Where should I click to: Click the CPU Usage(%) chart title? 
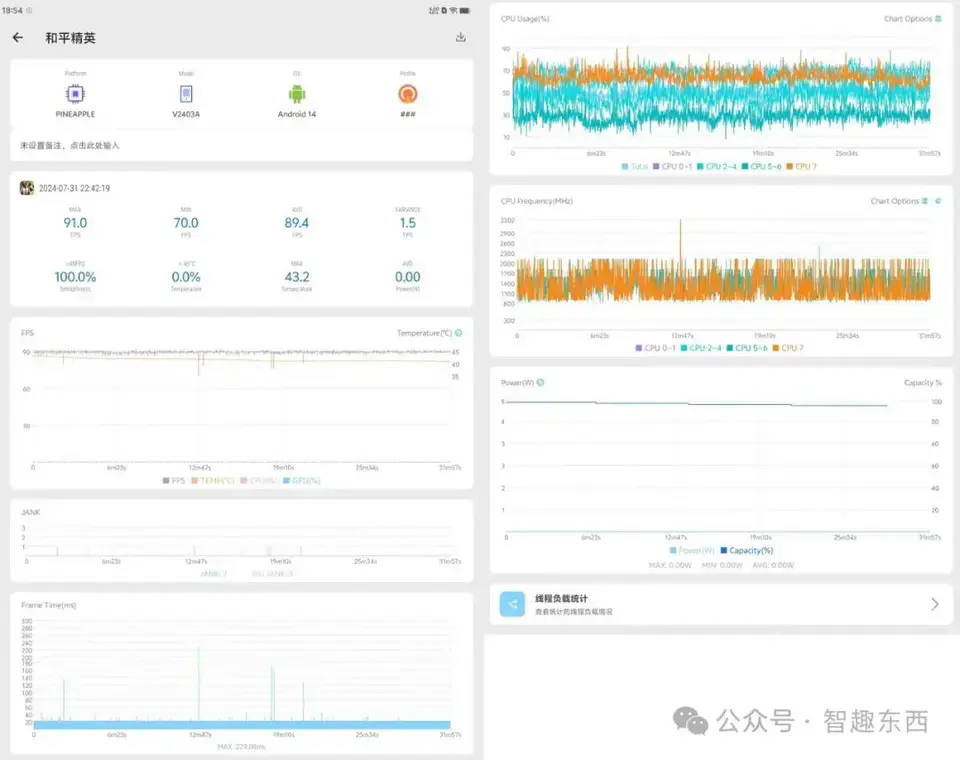coord(525,19)
